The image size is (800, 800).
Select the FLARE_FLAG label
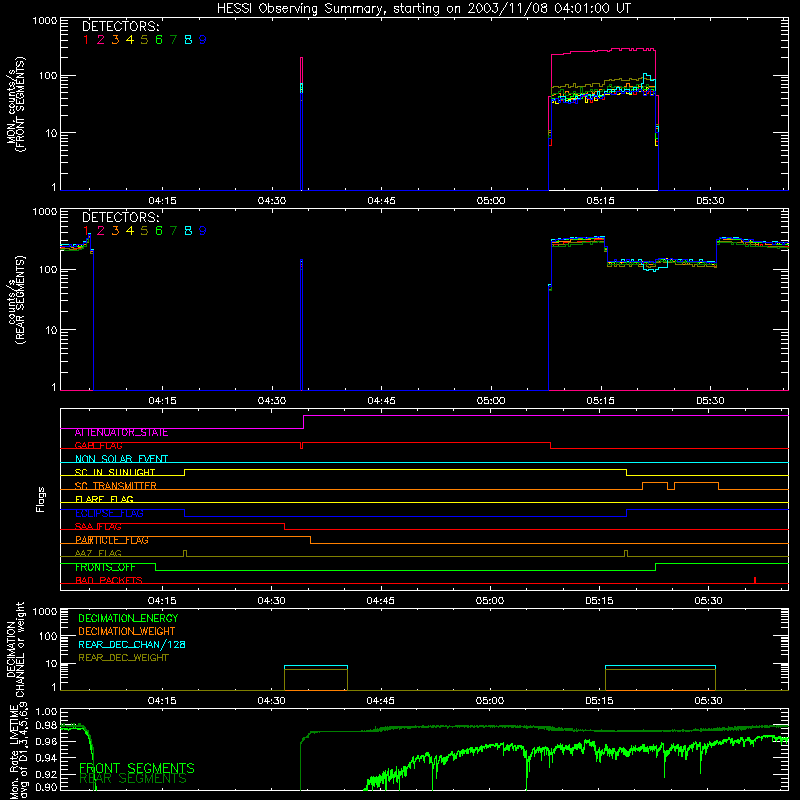(104, 499)
